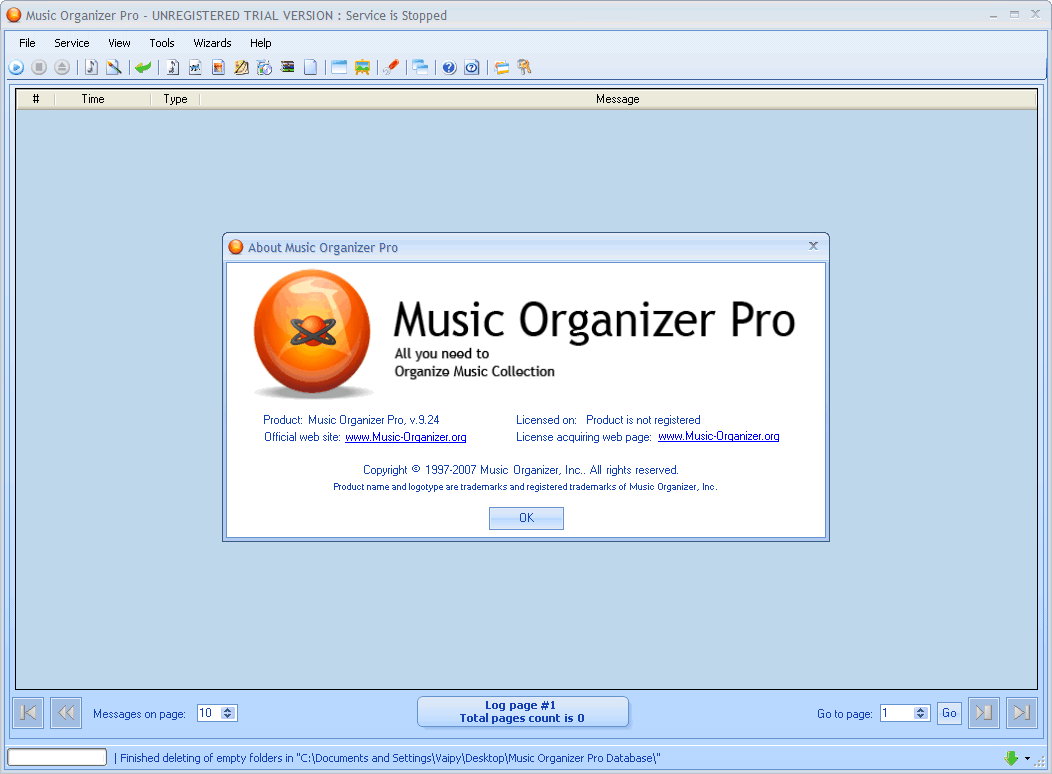Viewport: 1052px width, 774px height.
Task: Click the Go to page number field
Action: [898, 713]
